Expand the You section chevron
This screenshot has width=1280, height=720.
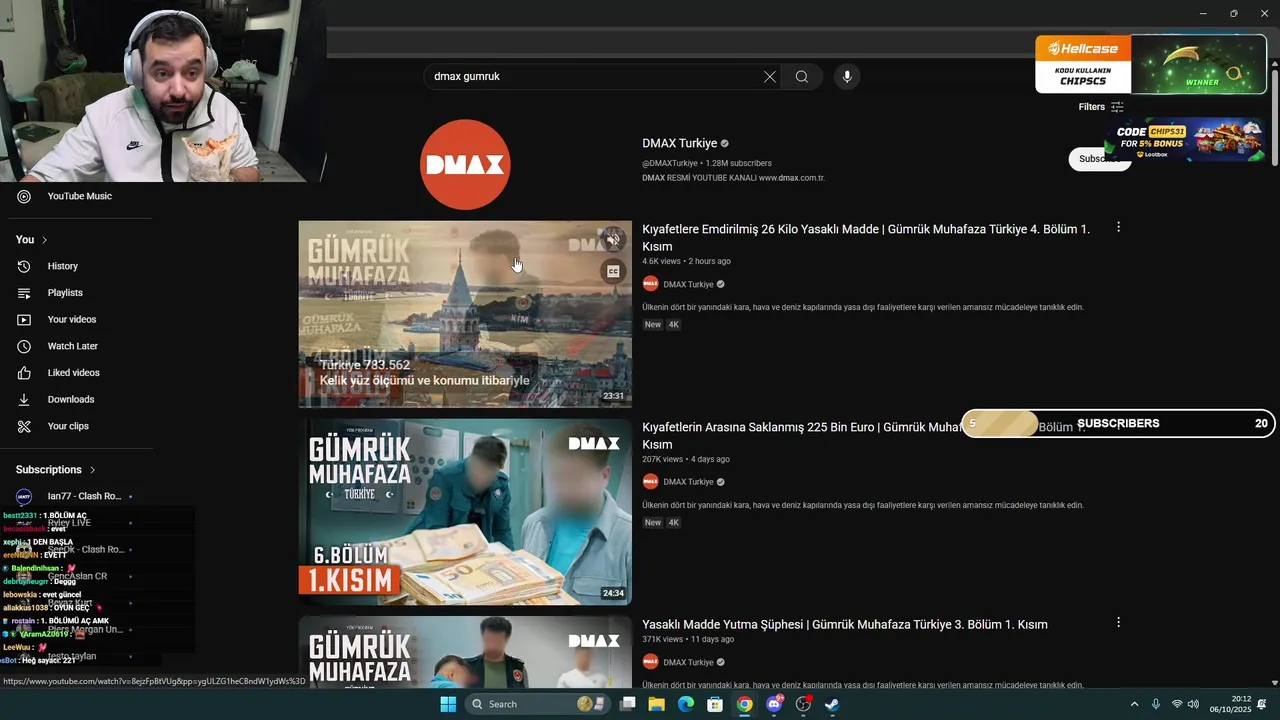coord(44,240)
